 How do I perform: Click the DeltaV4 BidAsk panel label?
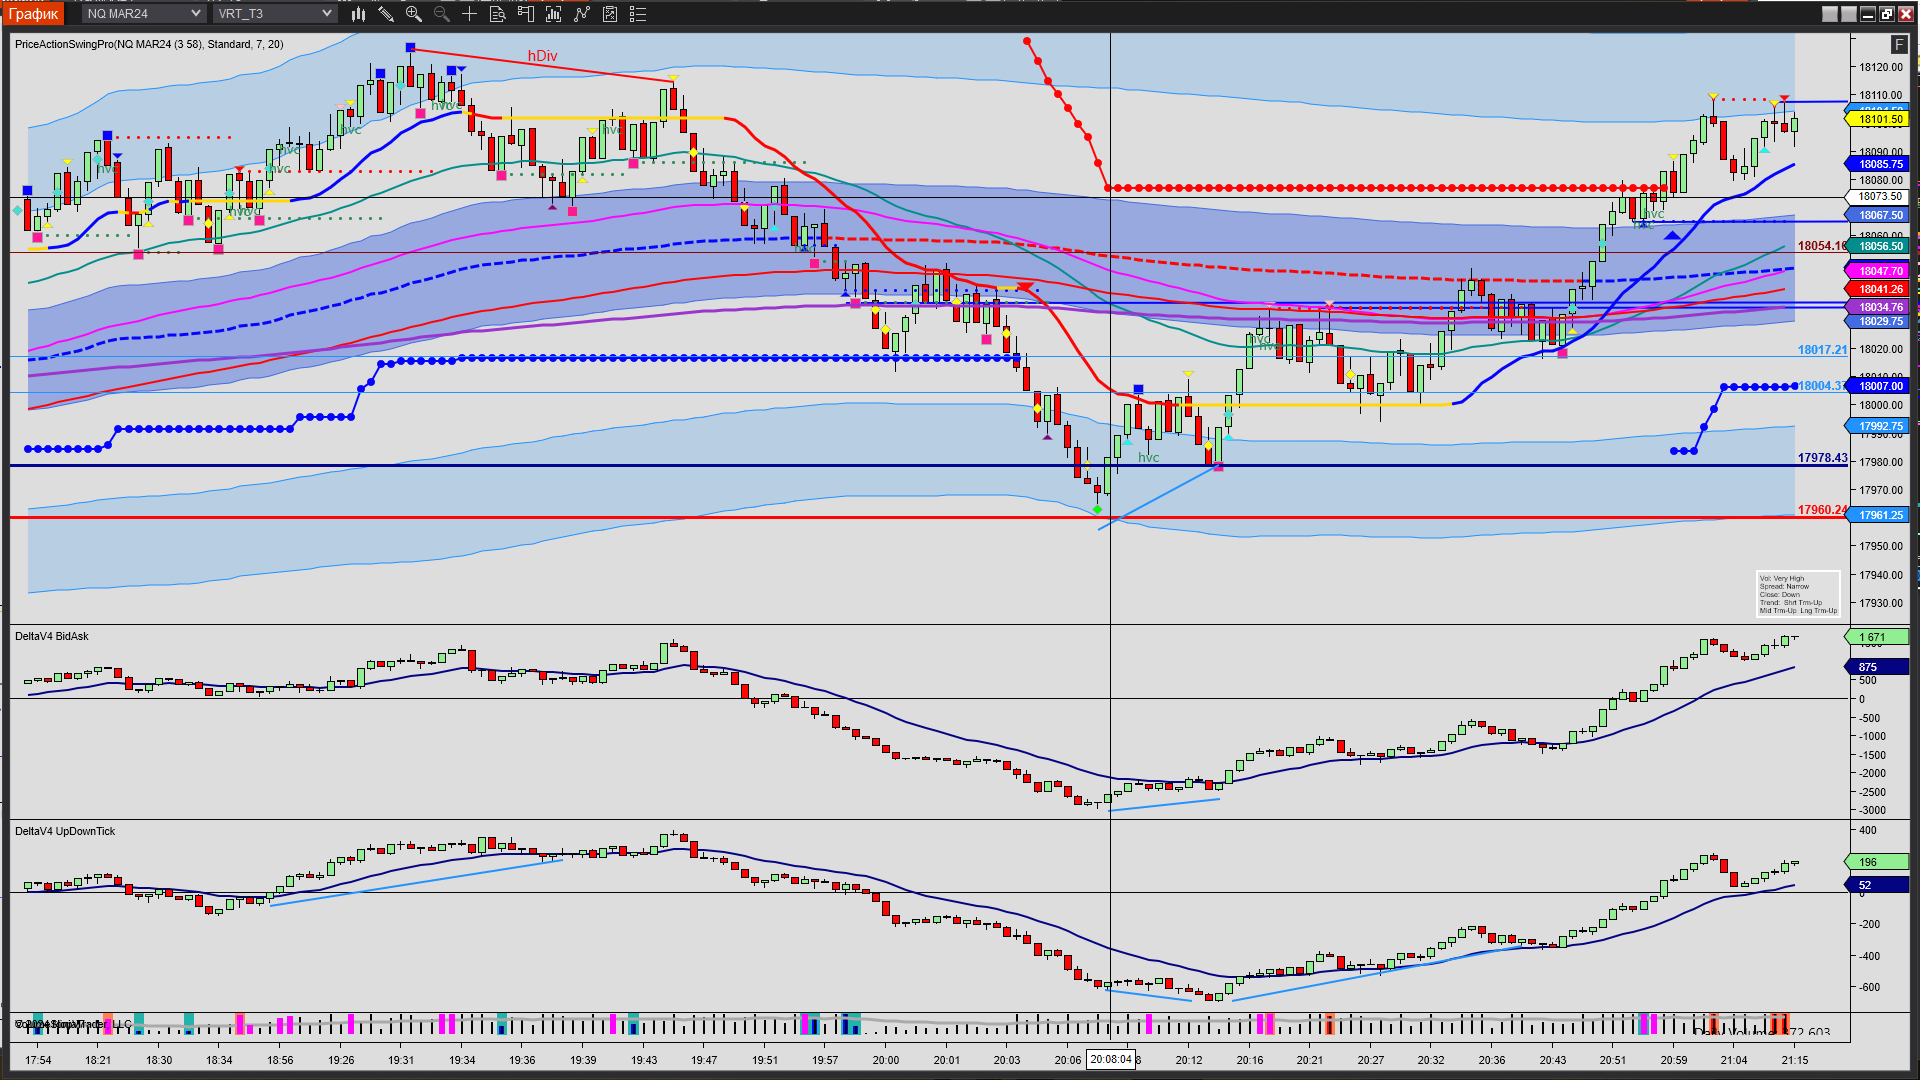point(52,636)
